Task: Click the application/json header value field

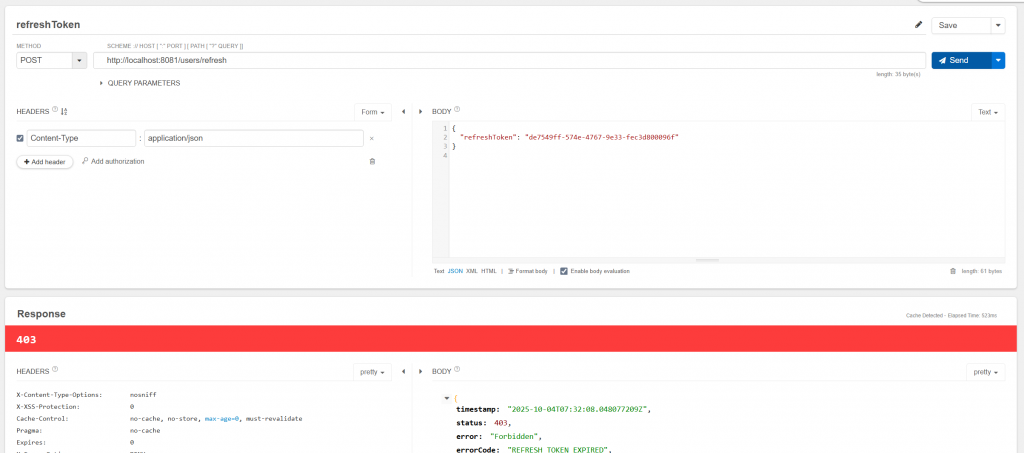Action: click(x=254, y=138)
